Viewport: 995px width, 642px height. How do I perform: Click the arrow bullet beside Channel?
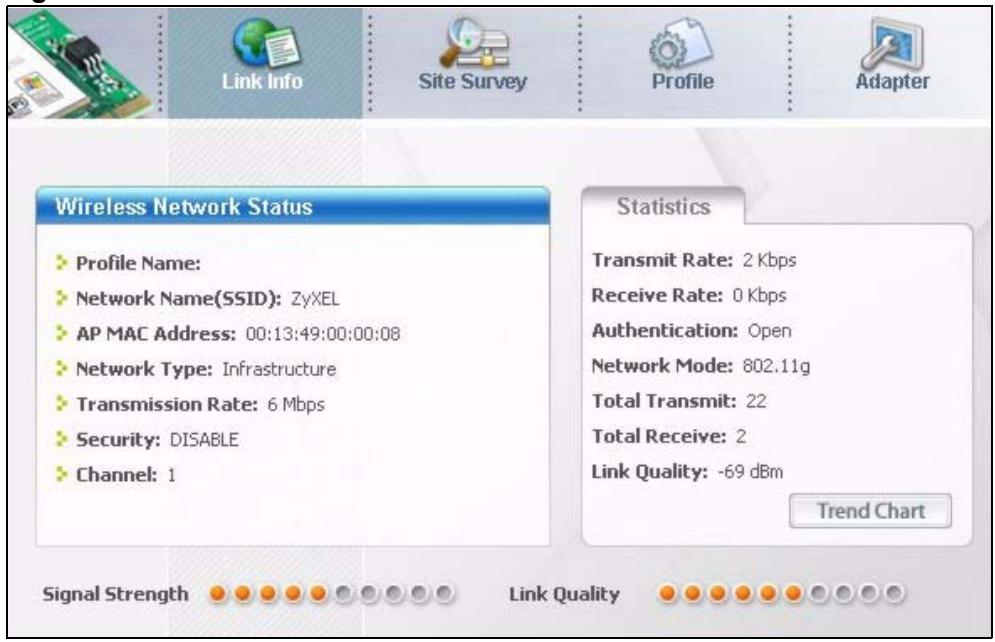[x=62, y=474]
